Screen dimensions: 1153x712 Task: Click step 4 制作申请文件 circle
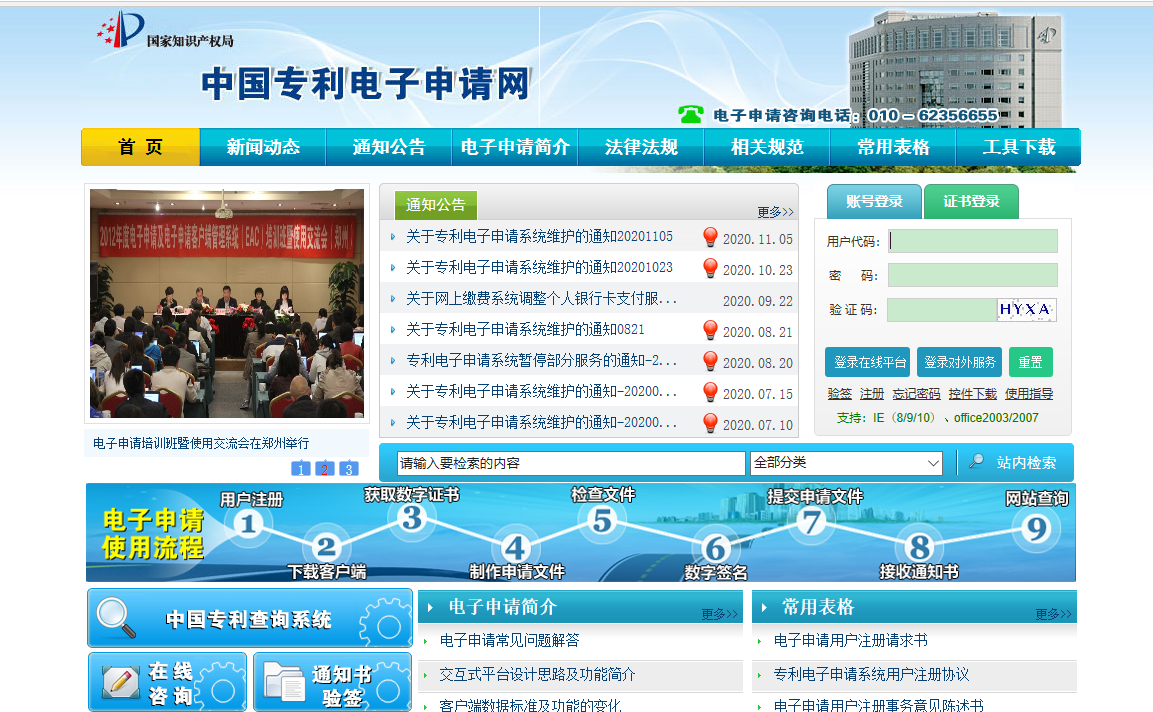click(x=515, y=548)
